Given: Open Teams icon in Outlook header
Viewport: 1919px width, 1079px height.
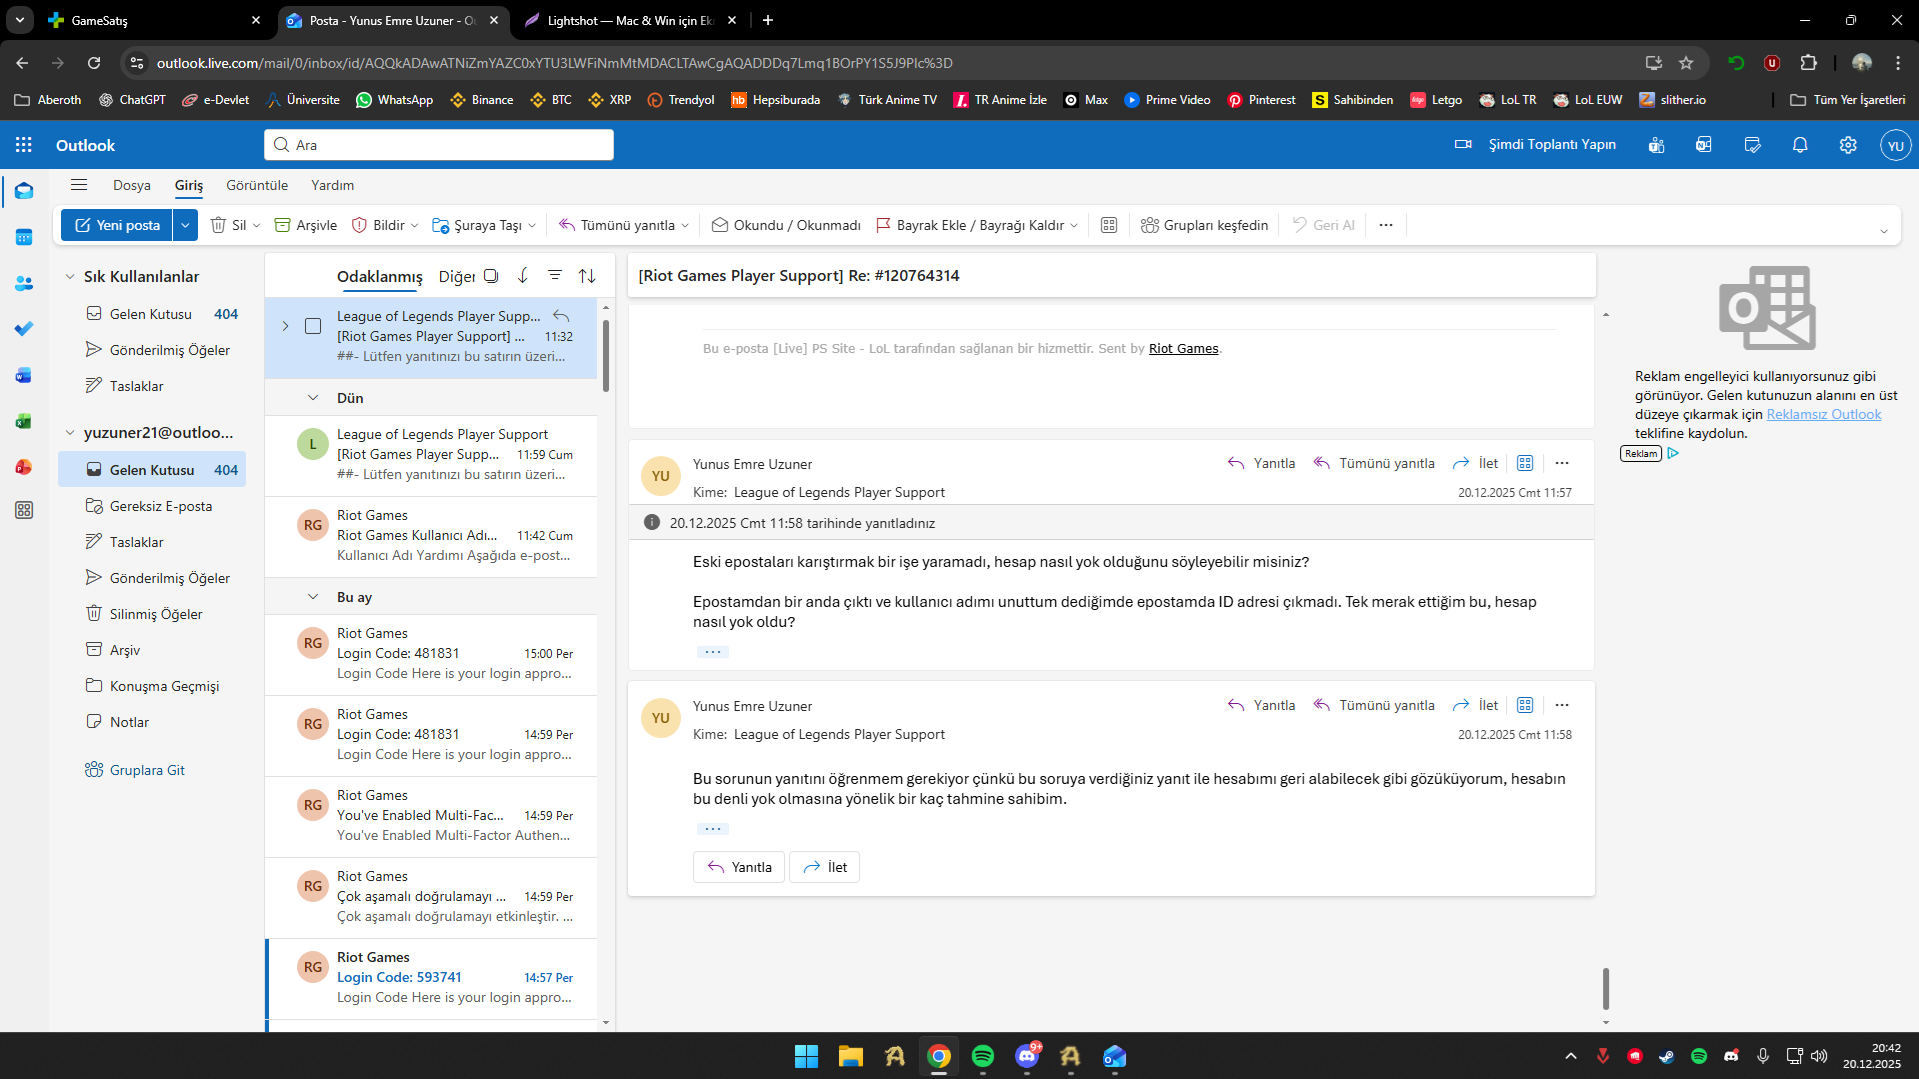Looking at the screenshot, I should point(1656,145).
